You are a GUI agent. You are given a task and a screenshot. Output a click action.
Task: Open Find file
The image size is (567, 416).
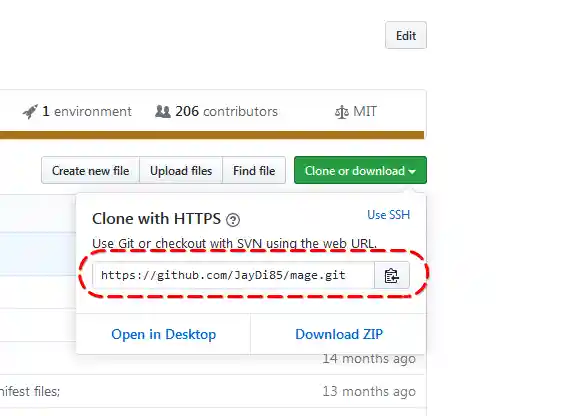254,170
